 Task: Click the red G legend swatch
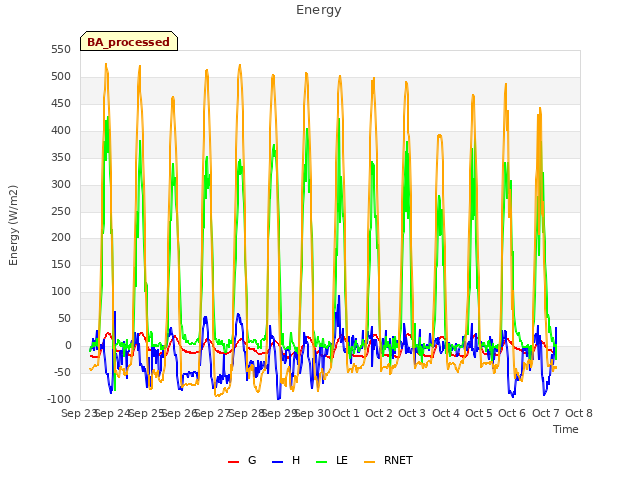coord(233,462)
